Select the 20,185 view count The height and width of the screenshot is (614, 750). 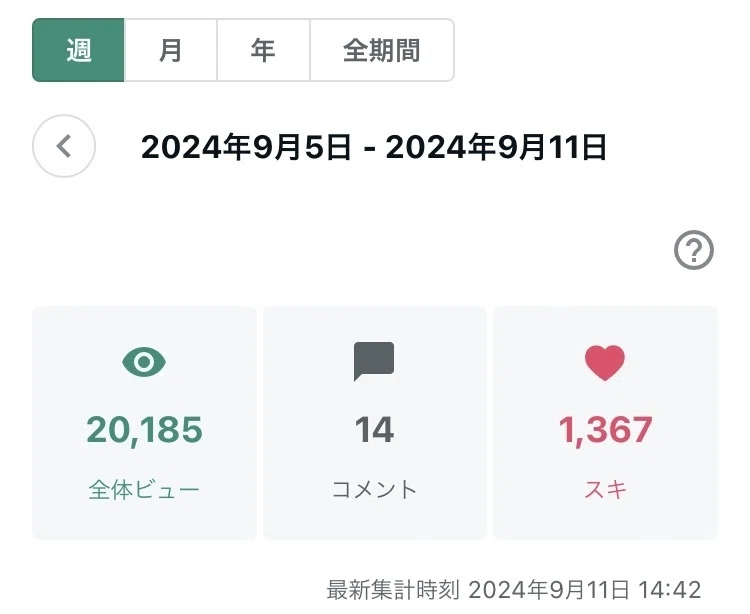[x=144, y=430]
